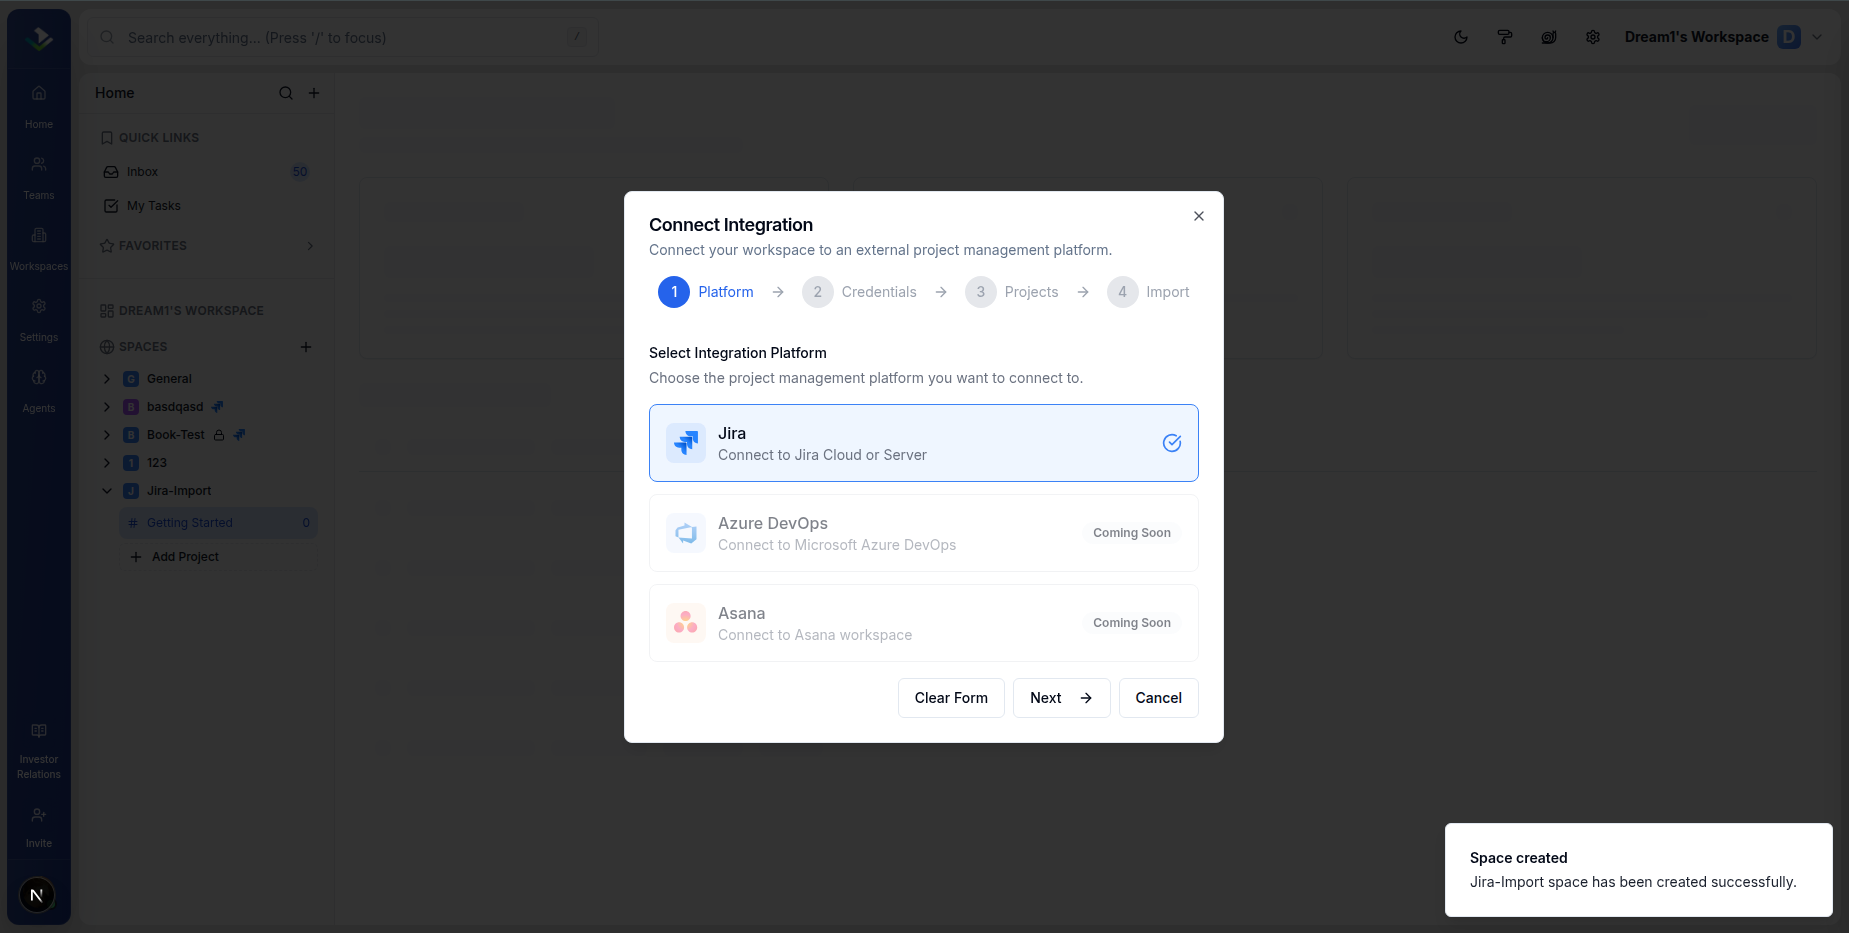
Task: Expand the Favorites section chevron
Action: [x=310, y=246]
